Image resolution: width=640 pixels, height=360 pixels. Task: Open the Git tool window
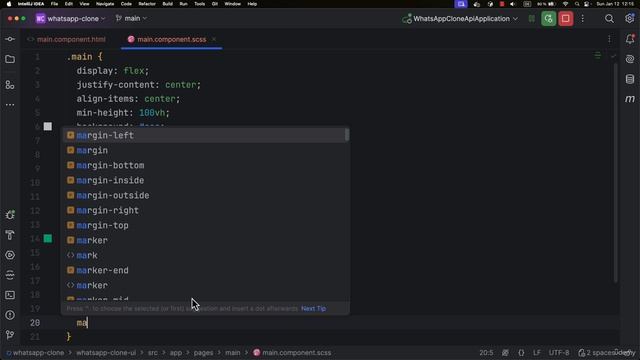tap(10, 335)
